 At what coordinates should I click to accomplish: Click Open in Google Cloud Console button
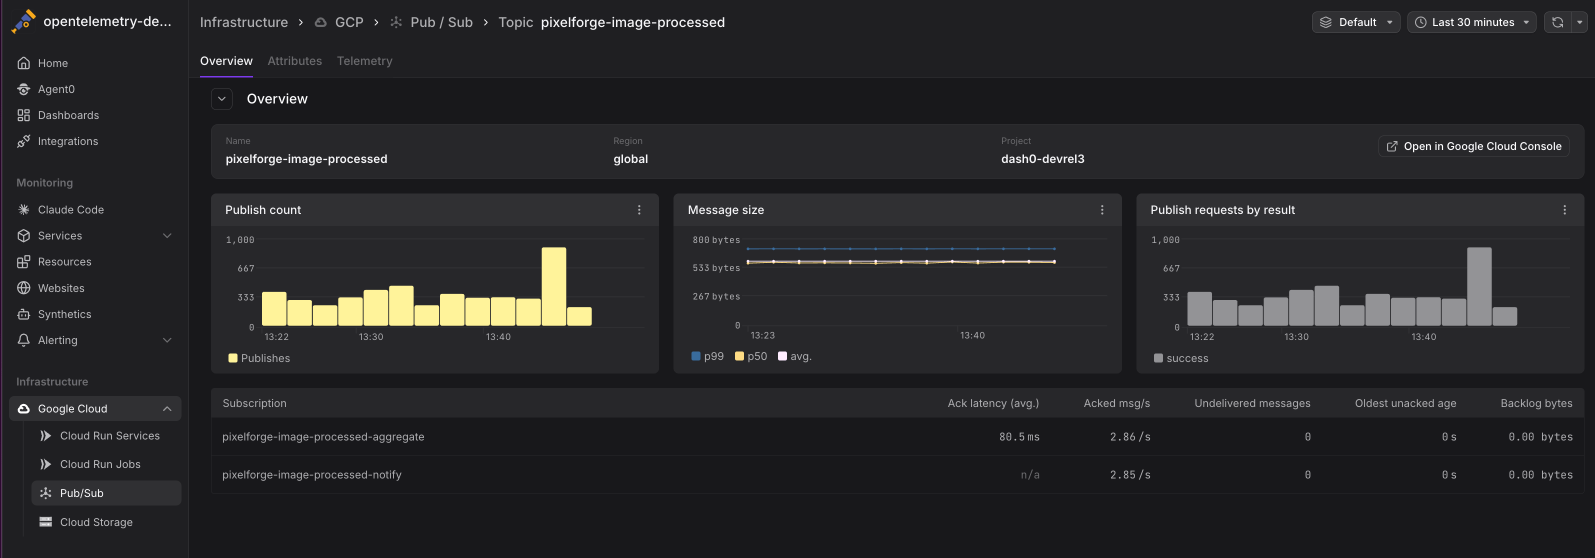pos(1474,146)
